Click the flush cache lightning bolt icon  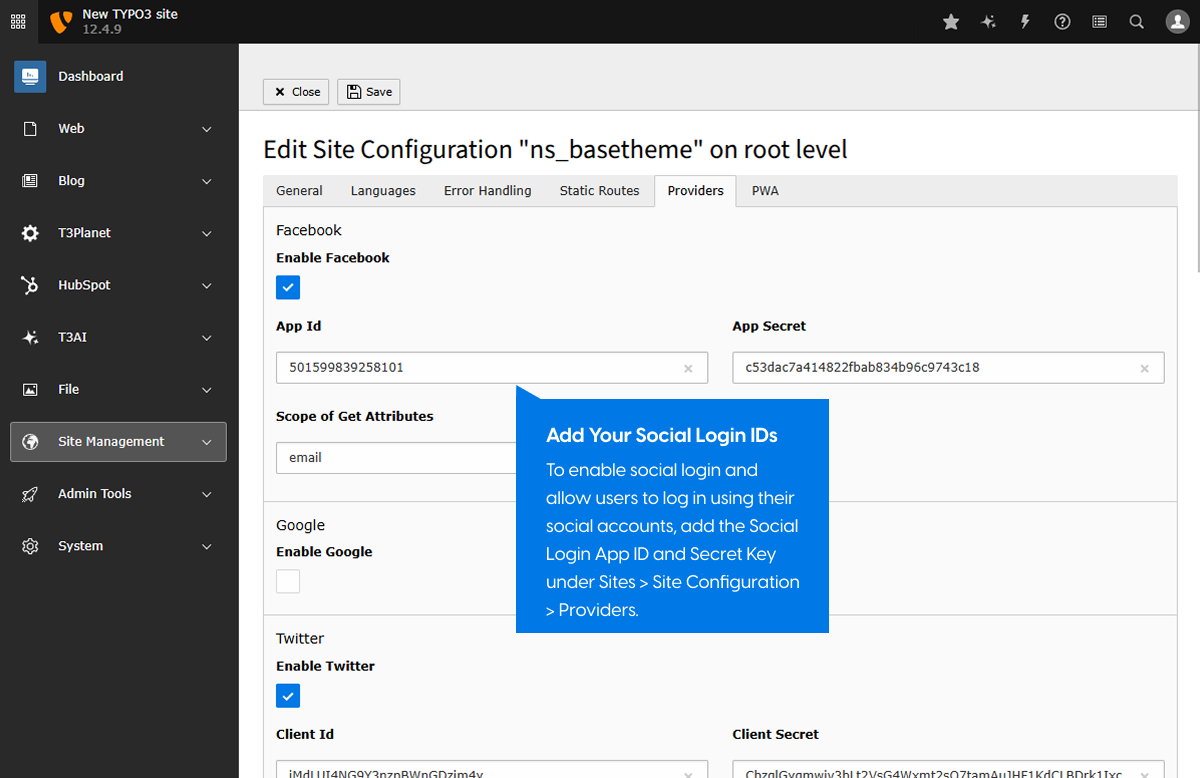[x=1025, y=22]
